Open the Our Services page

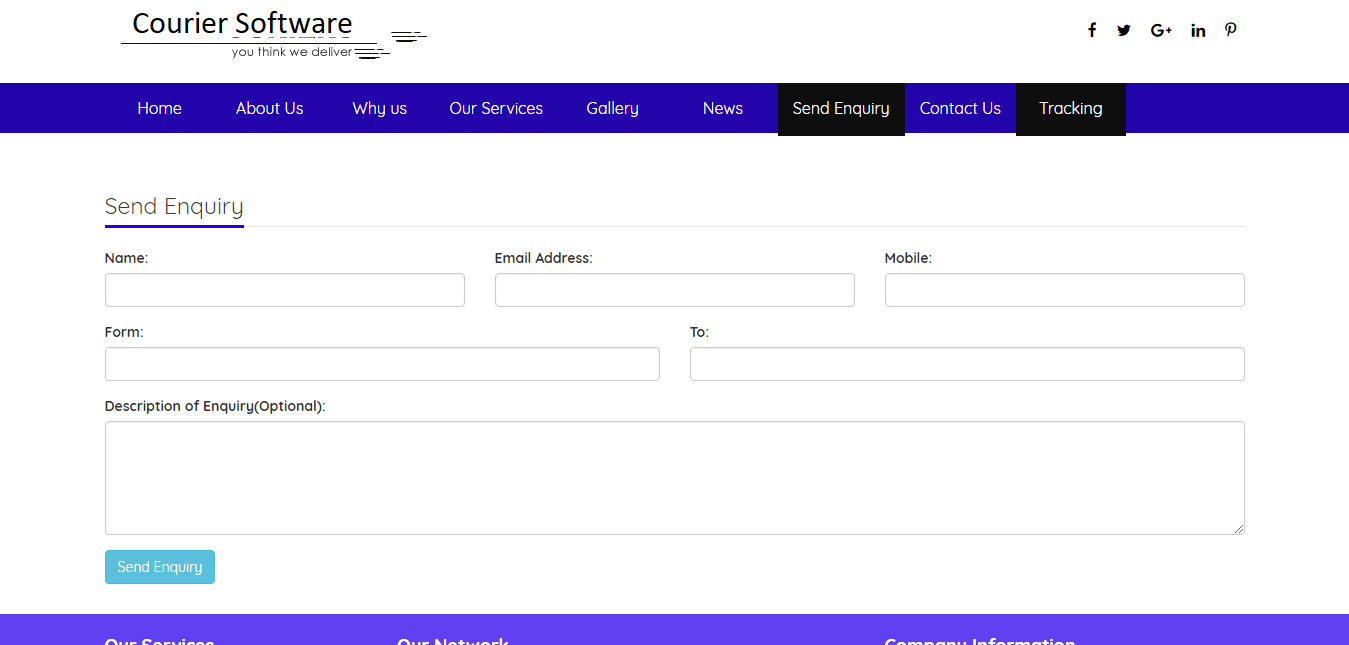pyautogui.click(x=496, y=108)
